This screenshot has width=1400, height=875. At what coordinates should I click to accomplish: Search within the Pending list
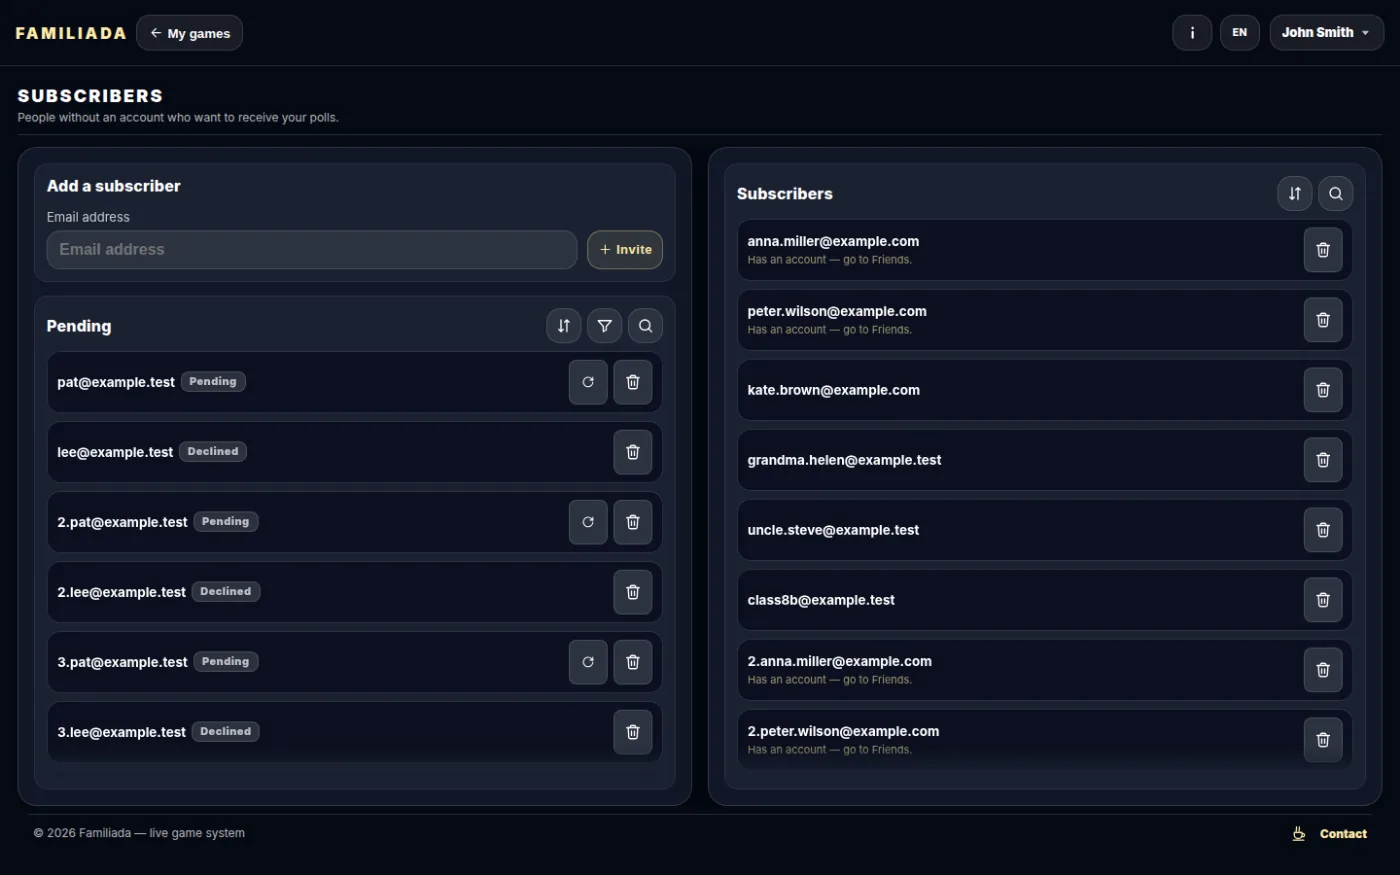tap(646, 326)
